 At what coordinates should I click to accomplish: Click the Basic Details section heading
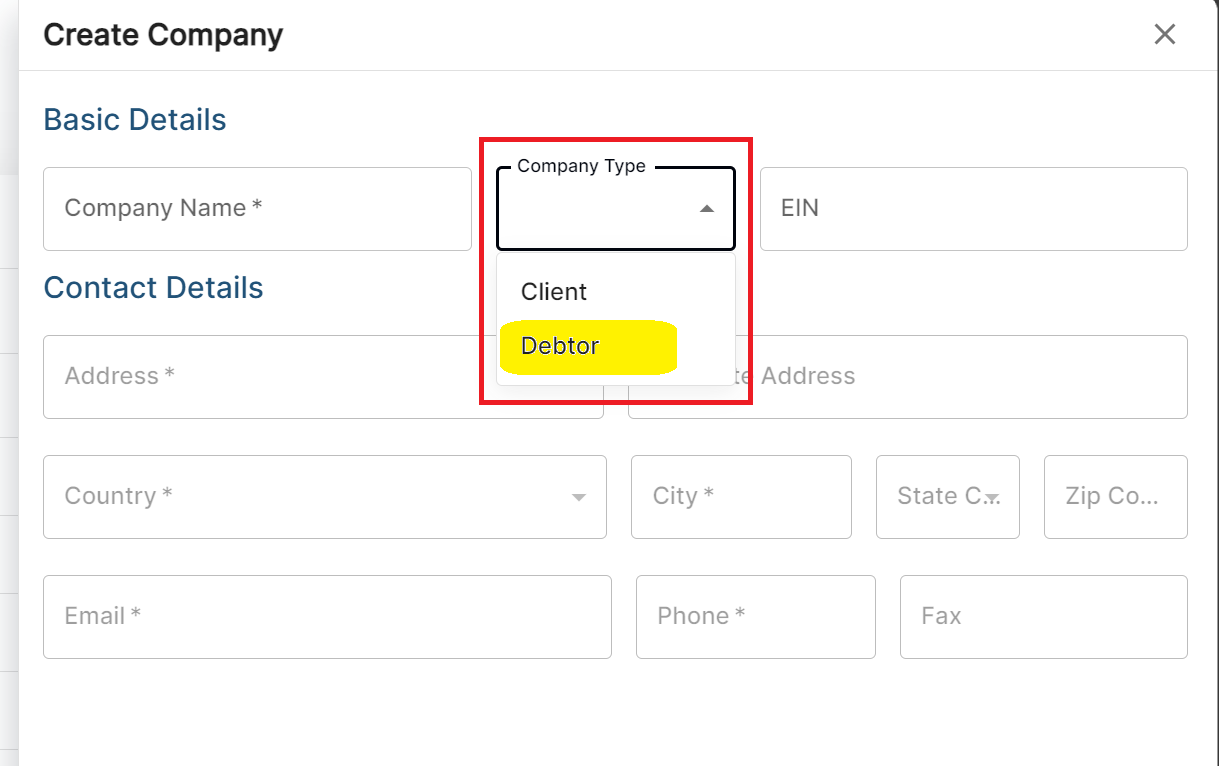[134, 119]
